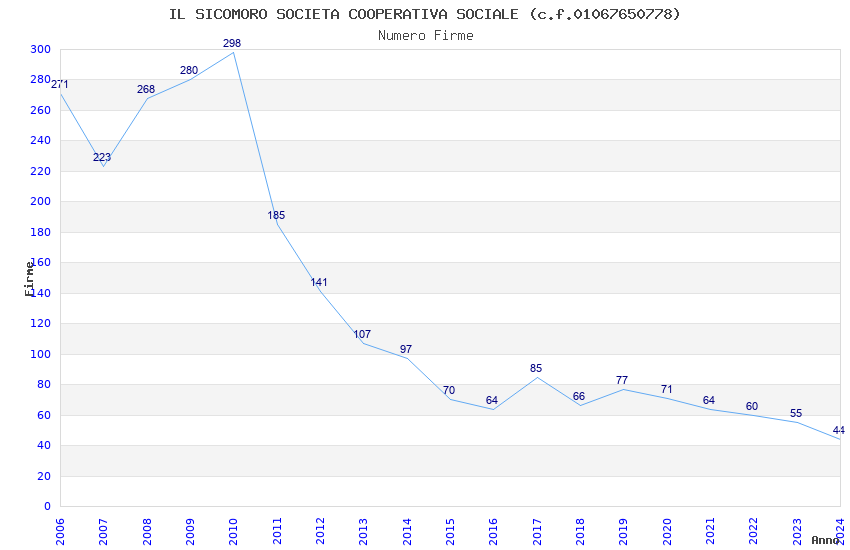Click the data label '77' for 2019
The height and width of the screenshot is (550, 850).
pos(622,380)
